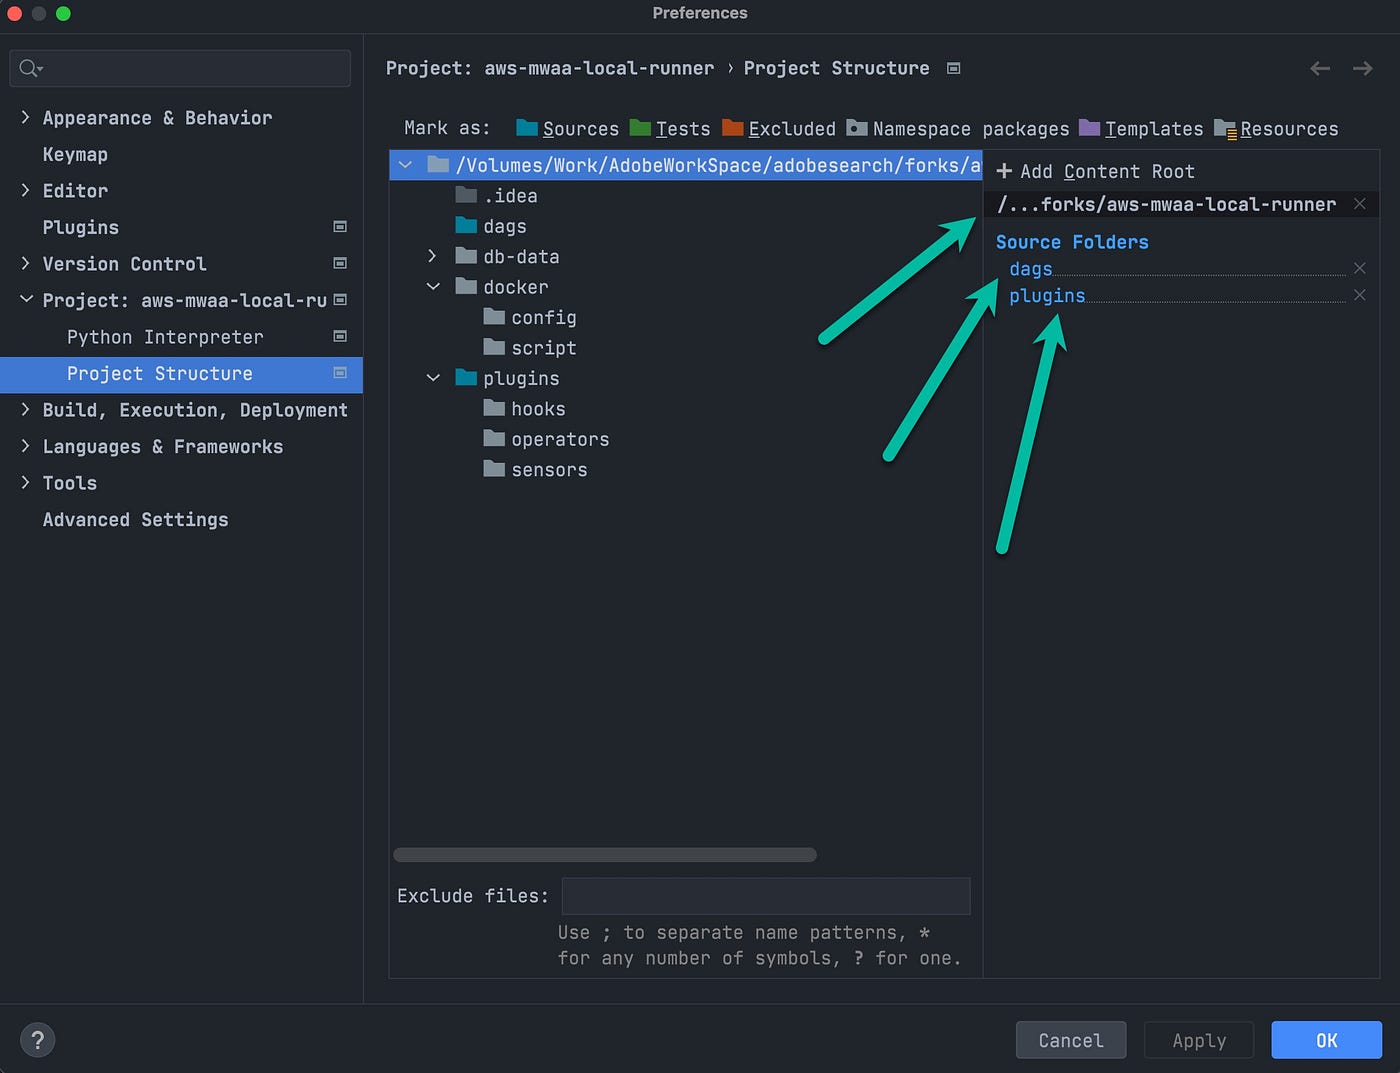Click the horizontal scrollbar under folder tree

click(x=605, y=855)
